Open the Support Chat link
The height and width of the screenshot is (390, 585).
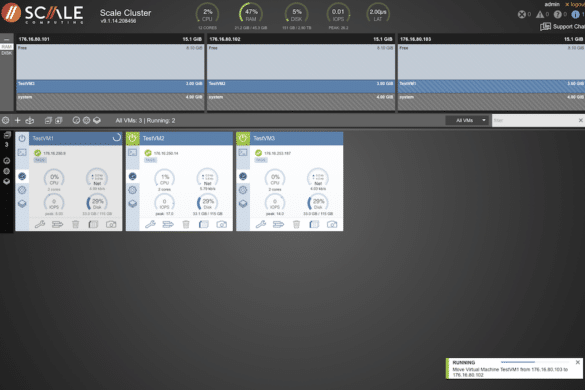point(562,26)
